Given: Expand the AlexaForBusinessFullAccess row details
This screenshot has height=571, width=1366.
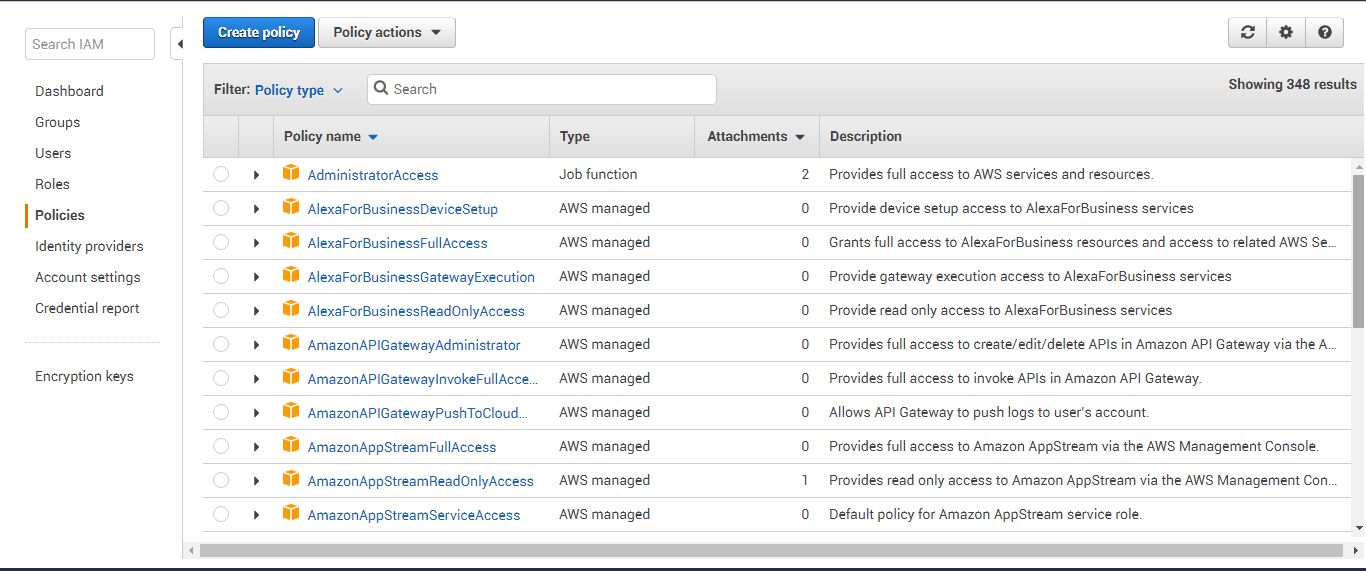Looking at the screenshot, I should (256, 243).
